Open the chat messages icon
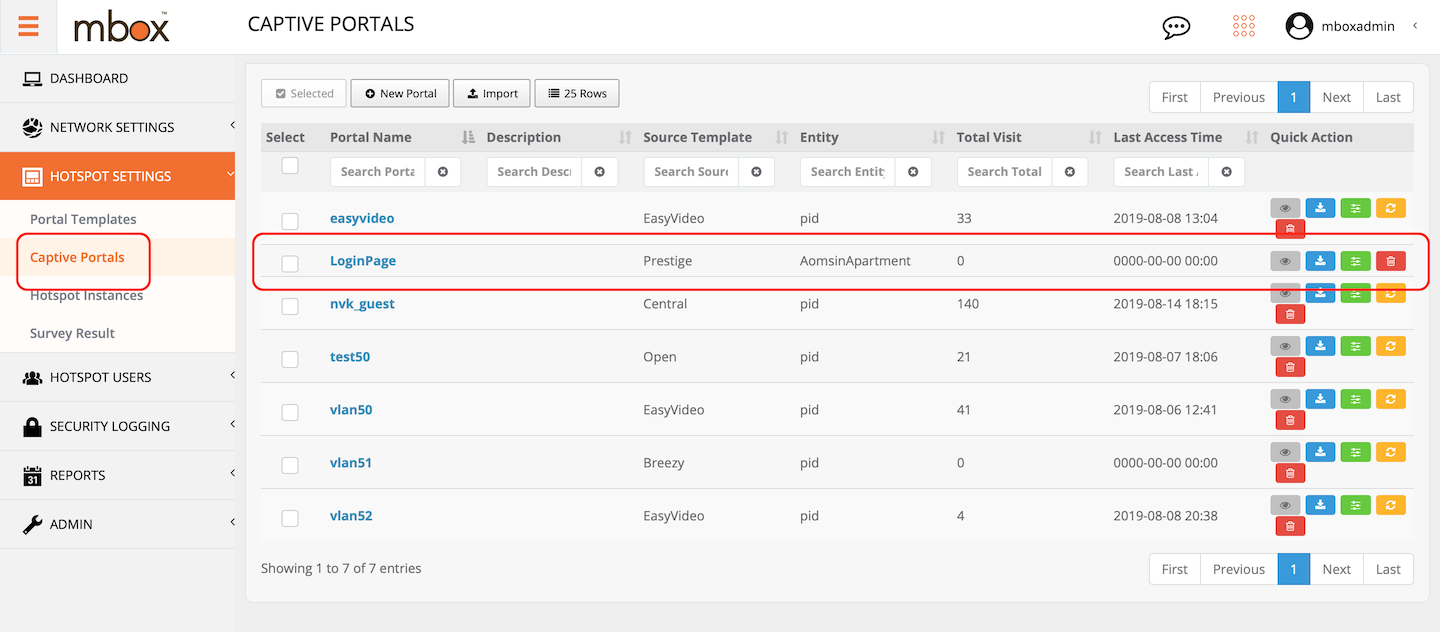 1176,27
